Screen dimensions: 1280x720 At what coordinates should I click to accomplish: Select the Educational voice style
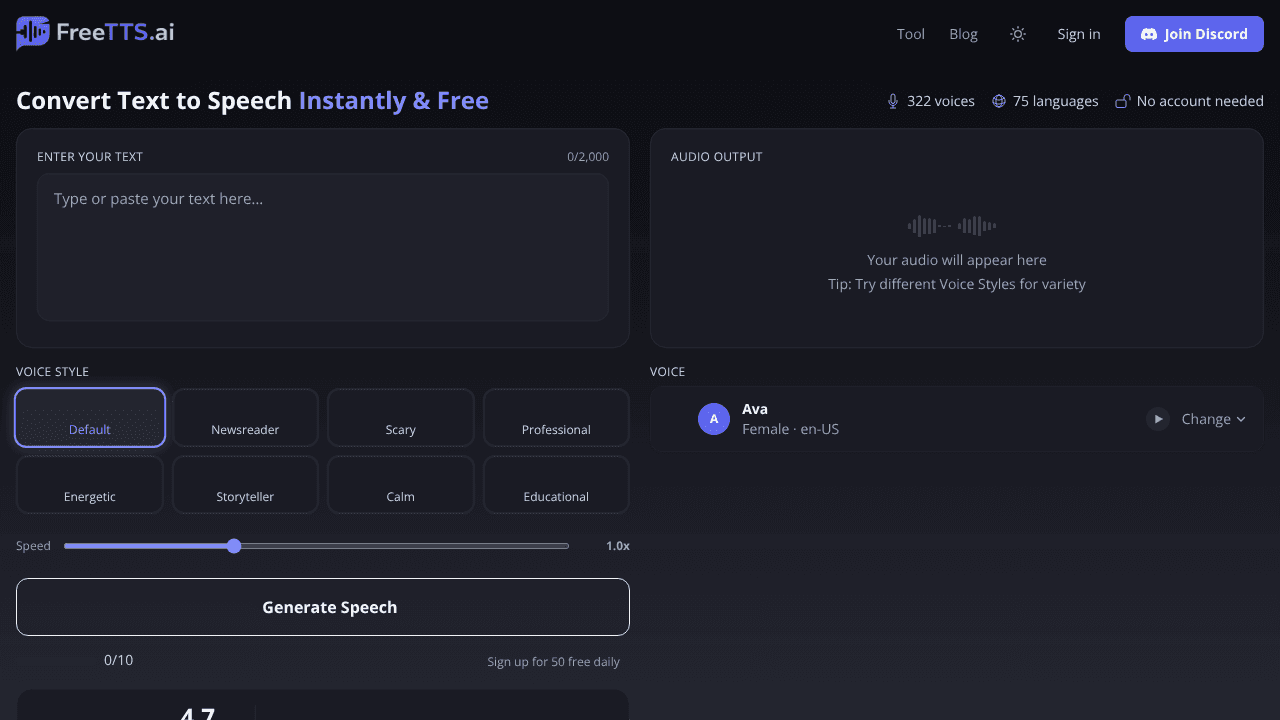[x=556, y=484]
